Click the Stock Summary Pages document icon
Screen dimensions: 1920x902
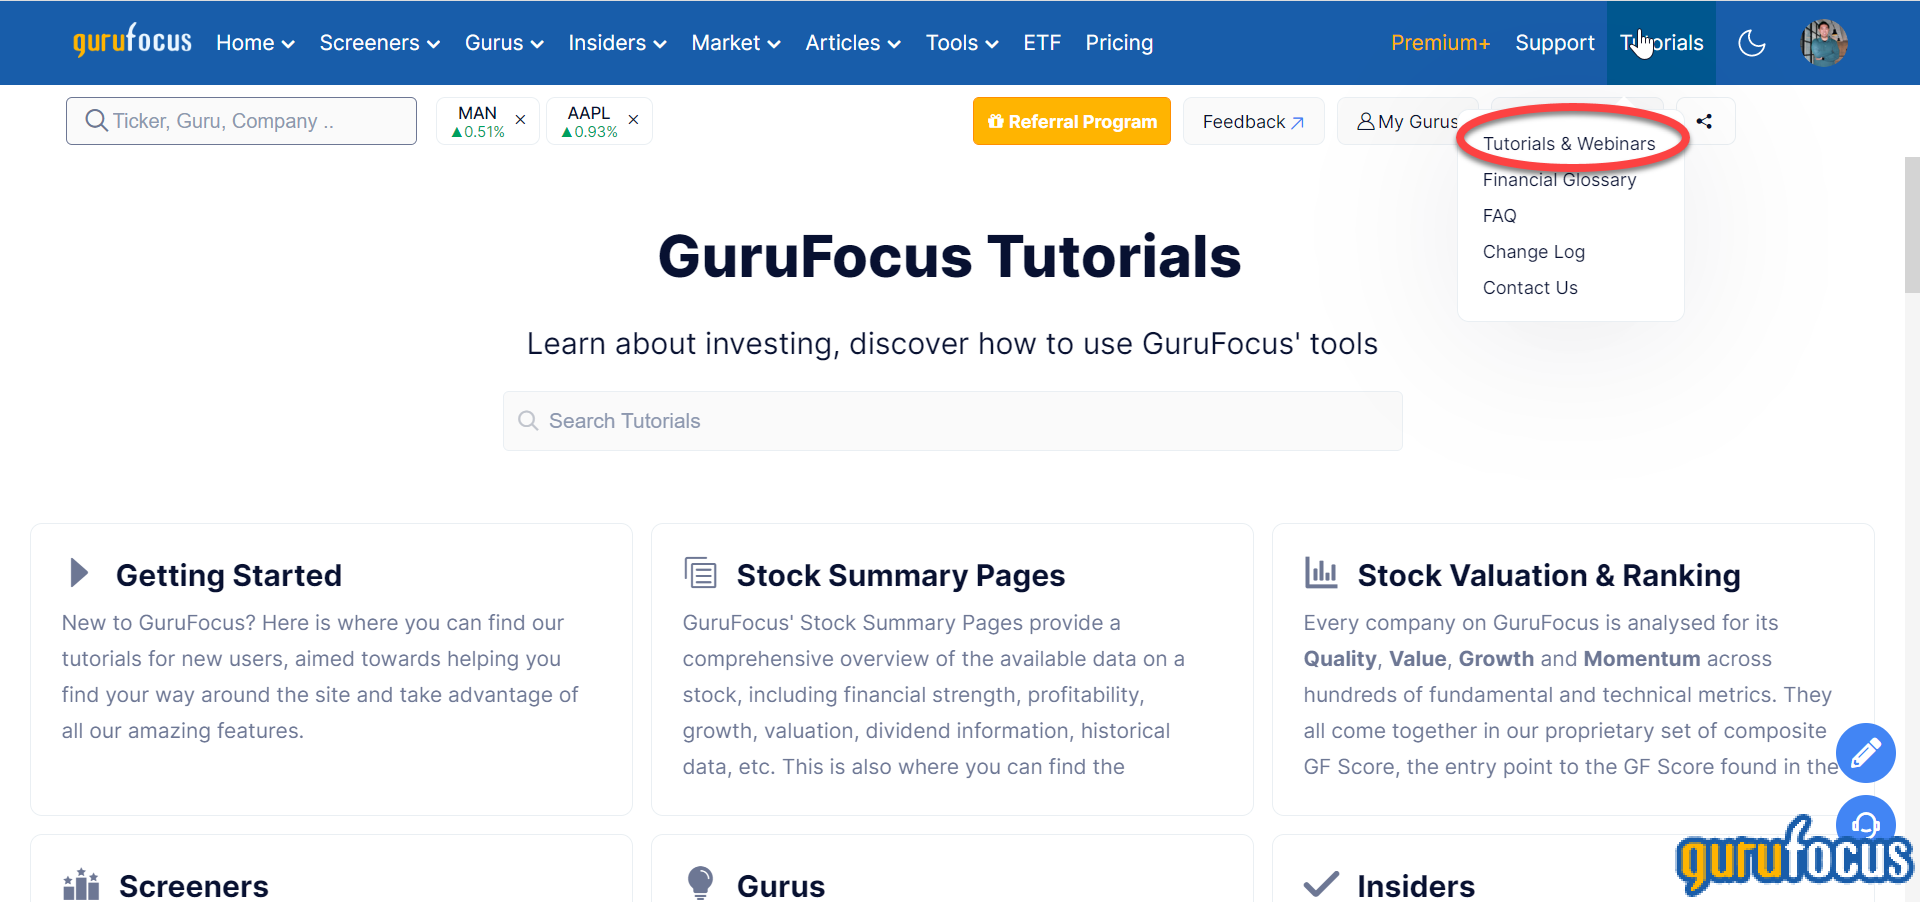coord(701,573)
